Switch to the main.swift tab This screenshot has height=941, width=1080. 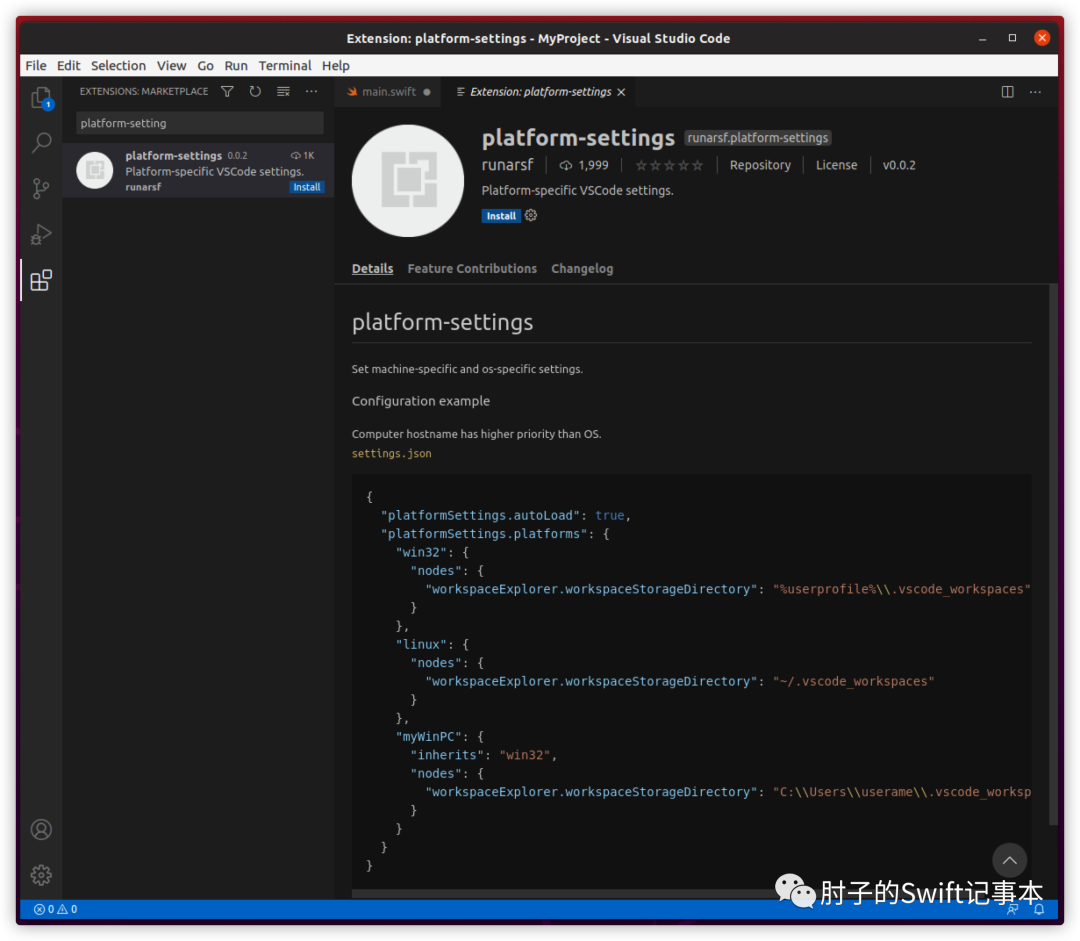click(x=389, y=92)
